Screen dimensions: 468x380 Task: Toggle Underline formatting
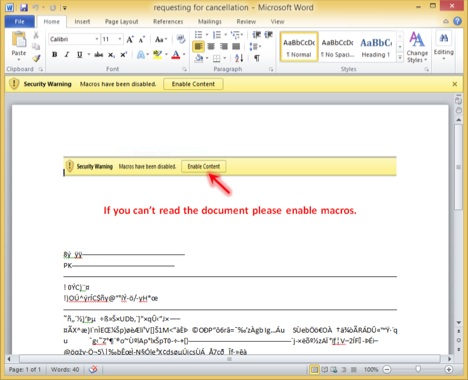(x=79, y=54)
